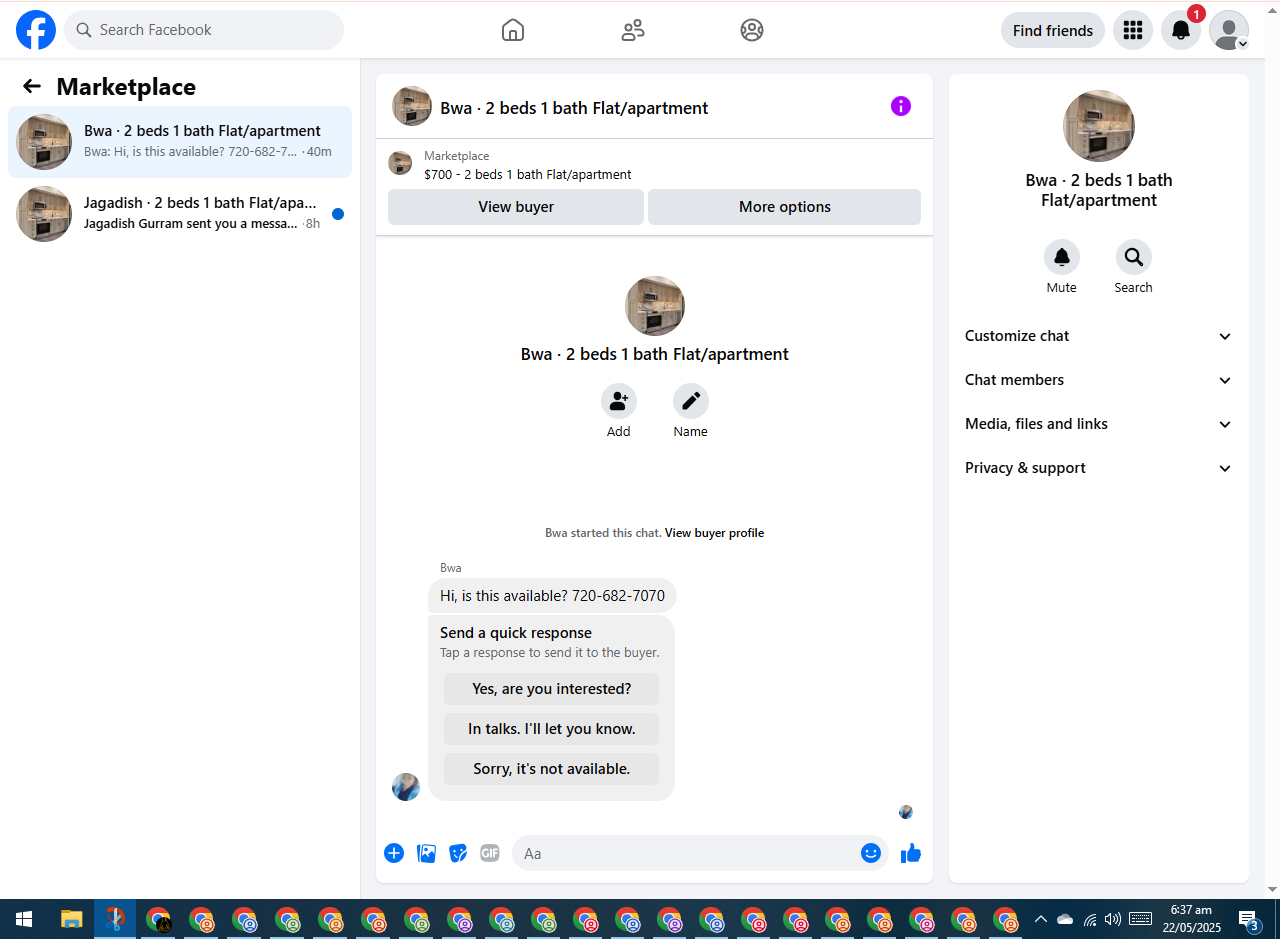Open the Friends icon in top bar
This screenshot has height=939, width=1280.
click(633, 30)
